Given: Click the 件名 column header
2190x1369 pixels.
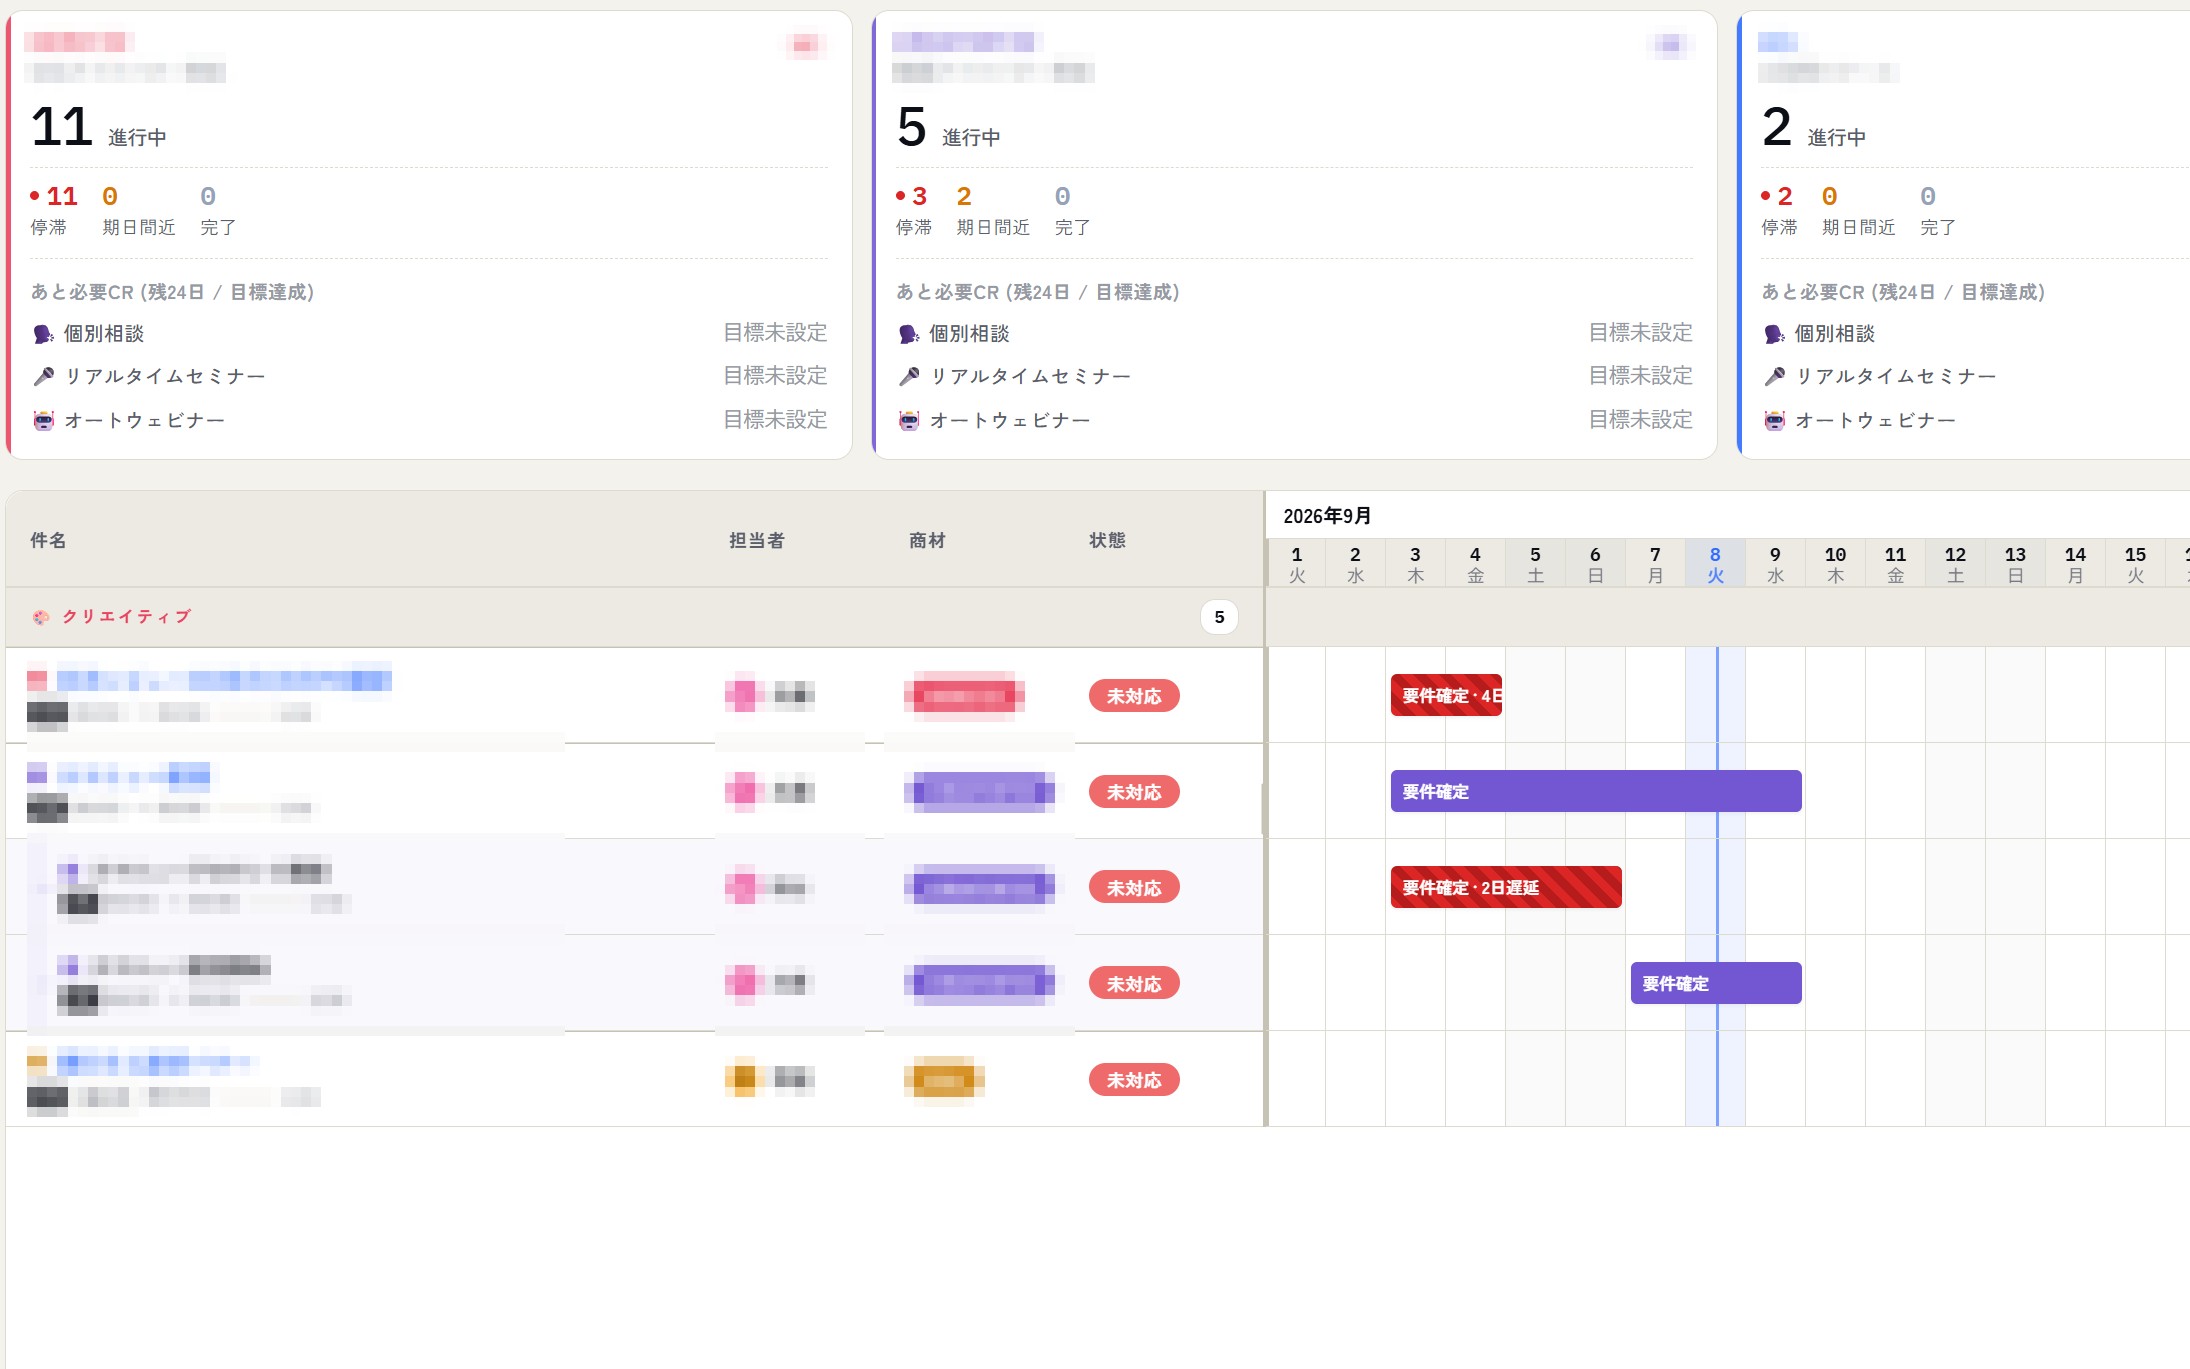Looking at the screenshot, I should pos(48,540).
